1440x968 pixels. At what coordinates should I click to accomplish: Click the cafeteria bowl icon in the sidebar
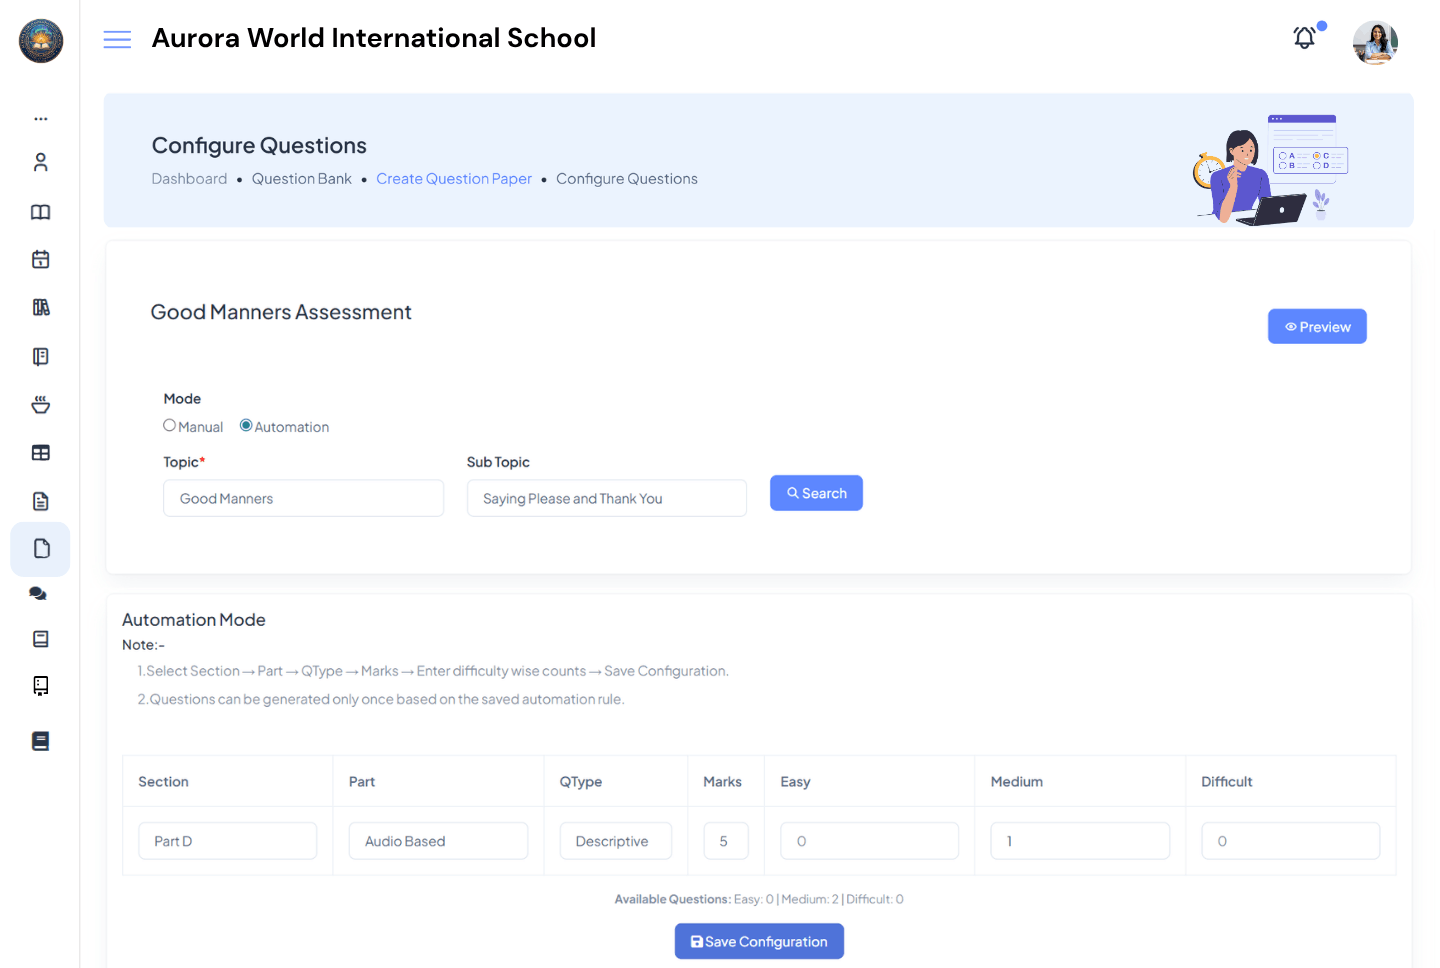40,404
